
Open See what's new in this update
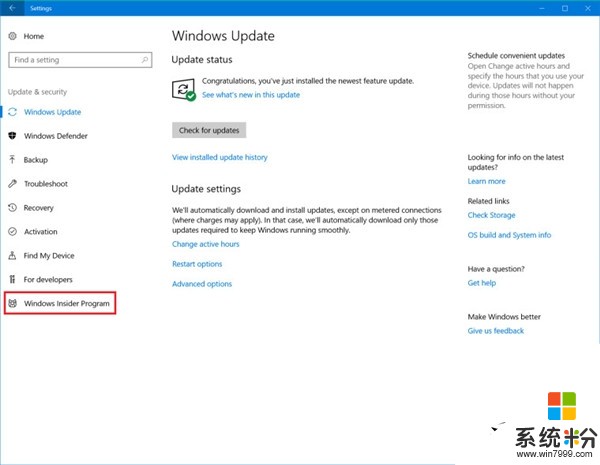[251, 95]
